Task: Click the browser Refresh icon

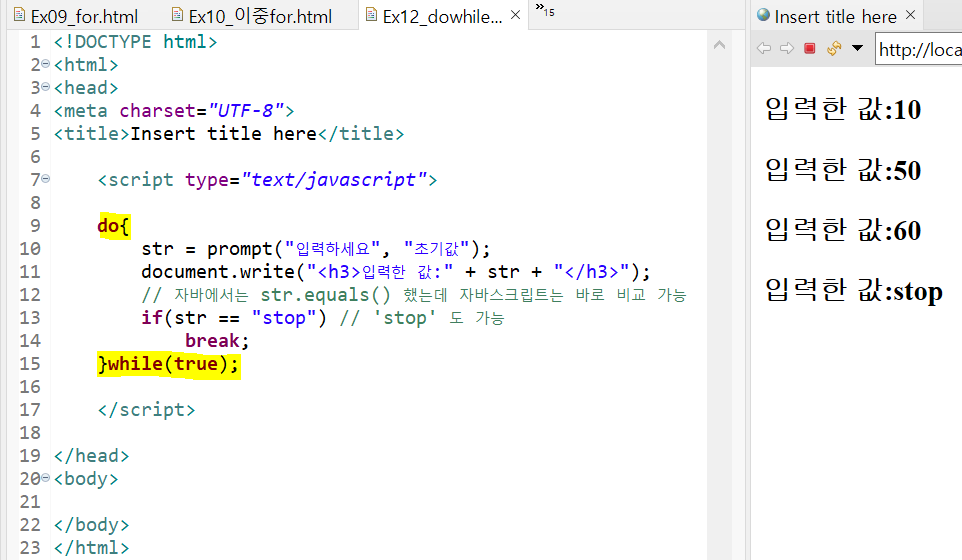Action: (x=834, y=48)
